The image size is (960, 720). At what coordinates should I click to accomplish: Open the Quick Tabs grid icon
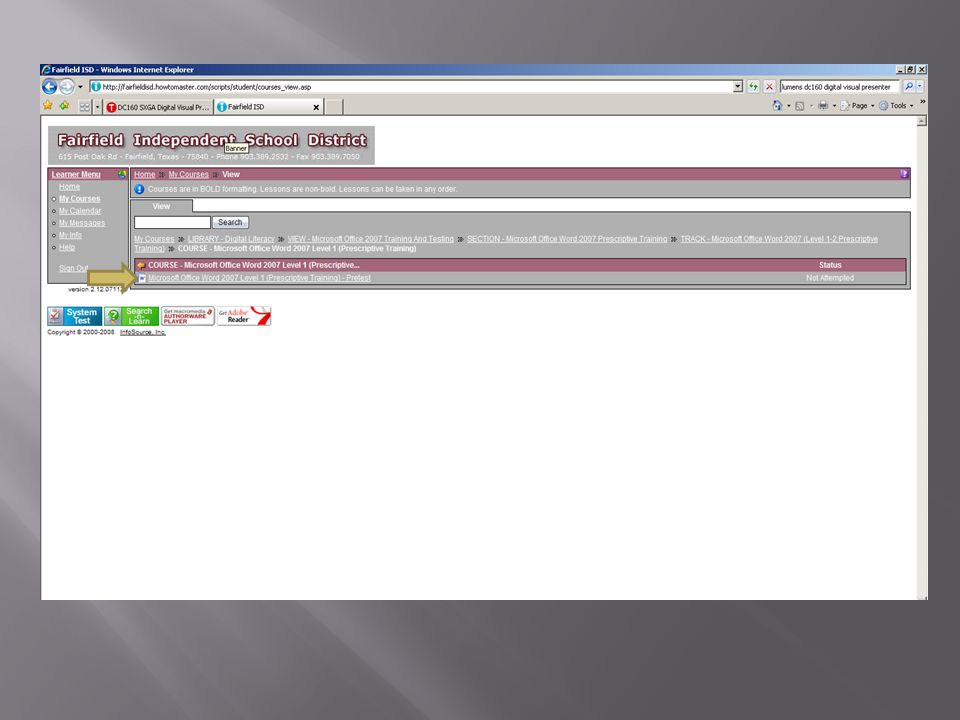point(84,107)
